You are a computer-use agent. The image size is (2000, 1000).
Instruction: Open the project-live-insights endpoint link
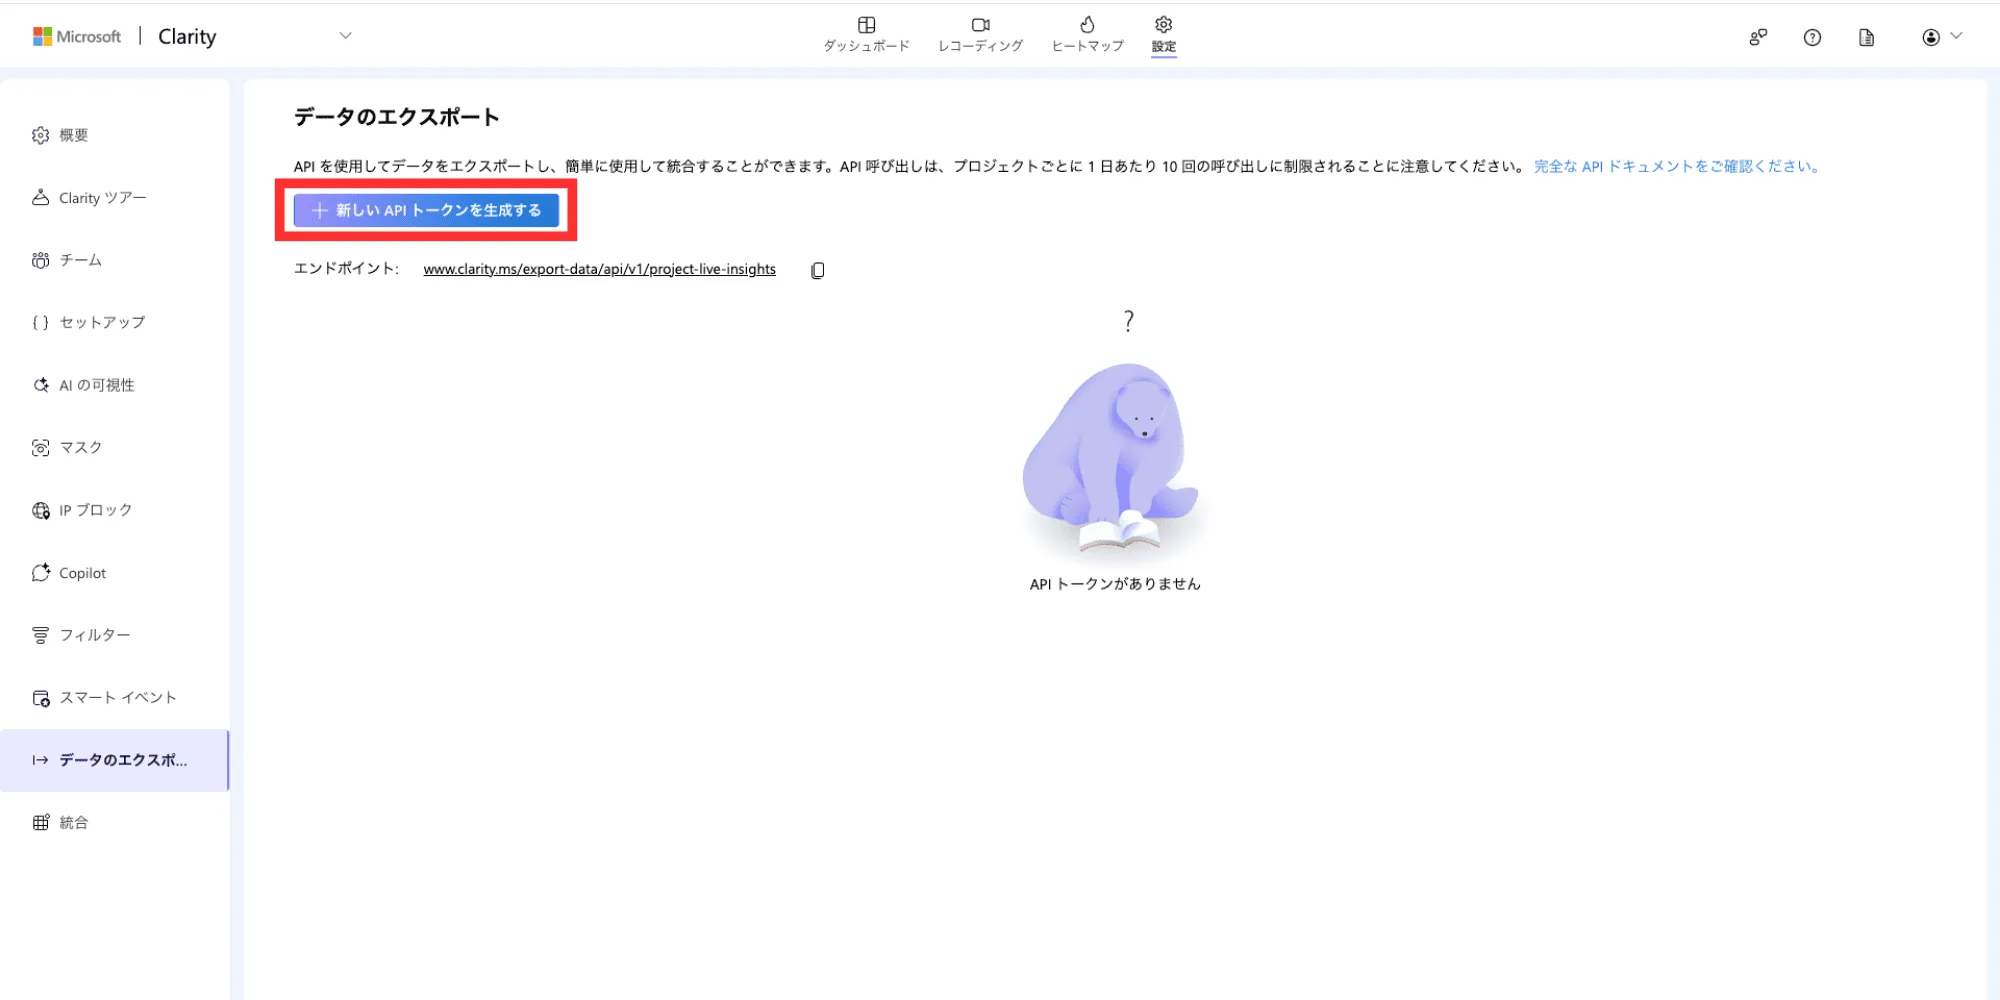tap(599, 269)
